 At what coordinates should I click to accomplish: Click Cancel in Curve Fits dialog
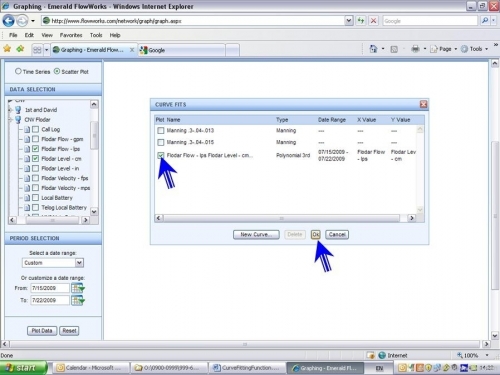337,234
